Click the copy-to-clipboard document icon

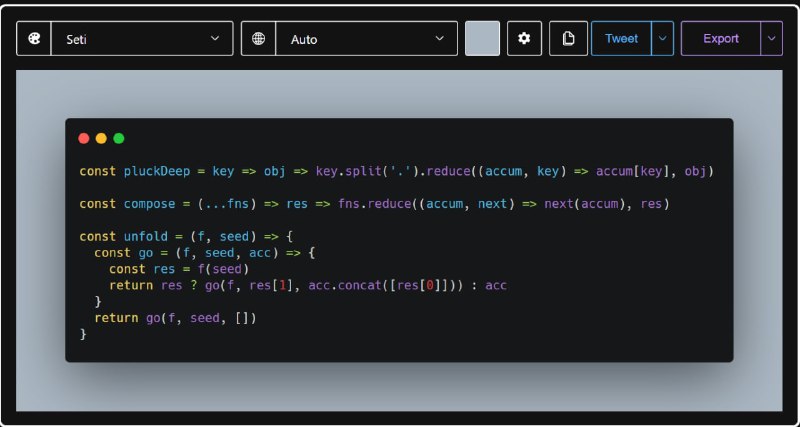(568, 39)
